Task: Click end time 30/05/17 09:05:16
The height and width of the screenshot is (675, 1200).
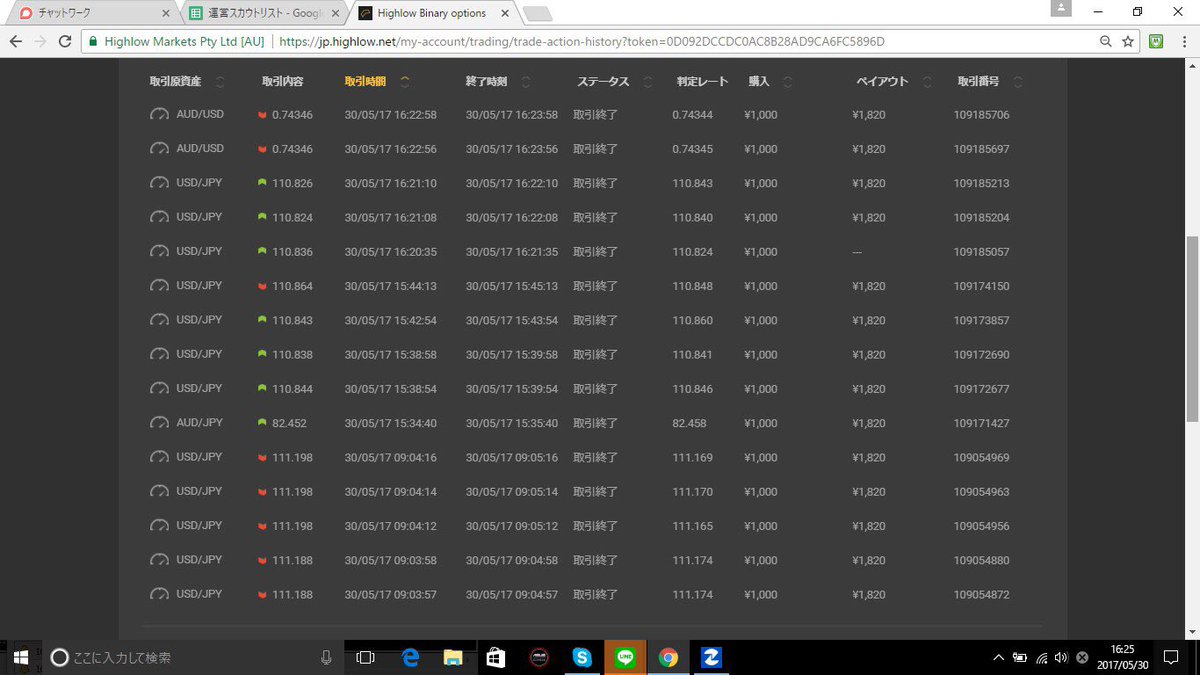Action: [512, 457]
